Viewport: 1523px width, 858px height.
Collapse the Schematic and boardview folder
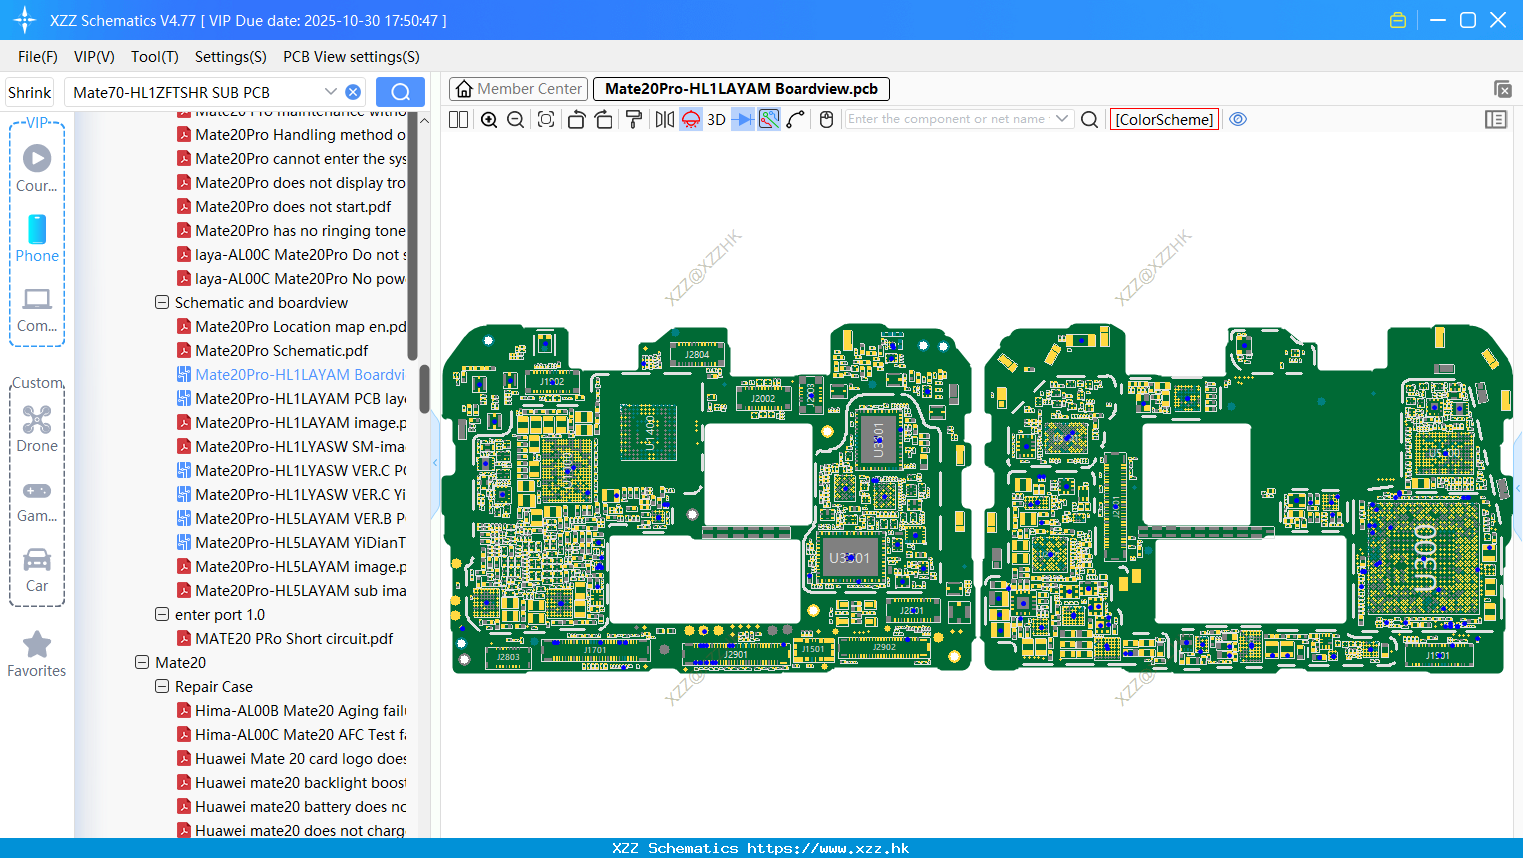pos(162,302)
